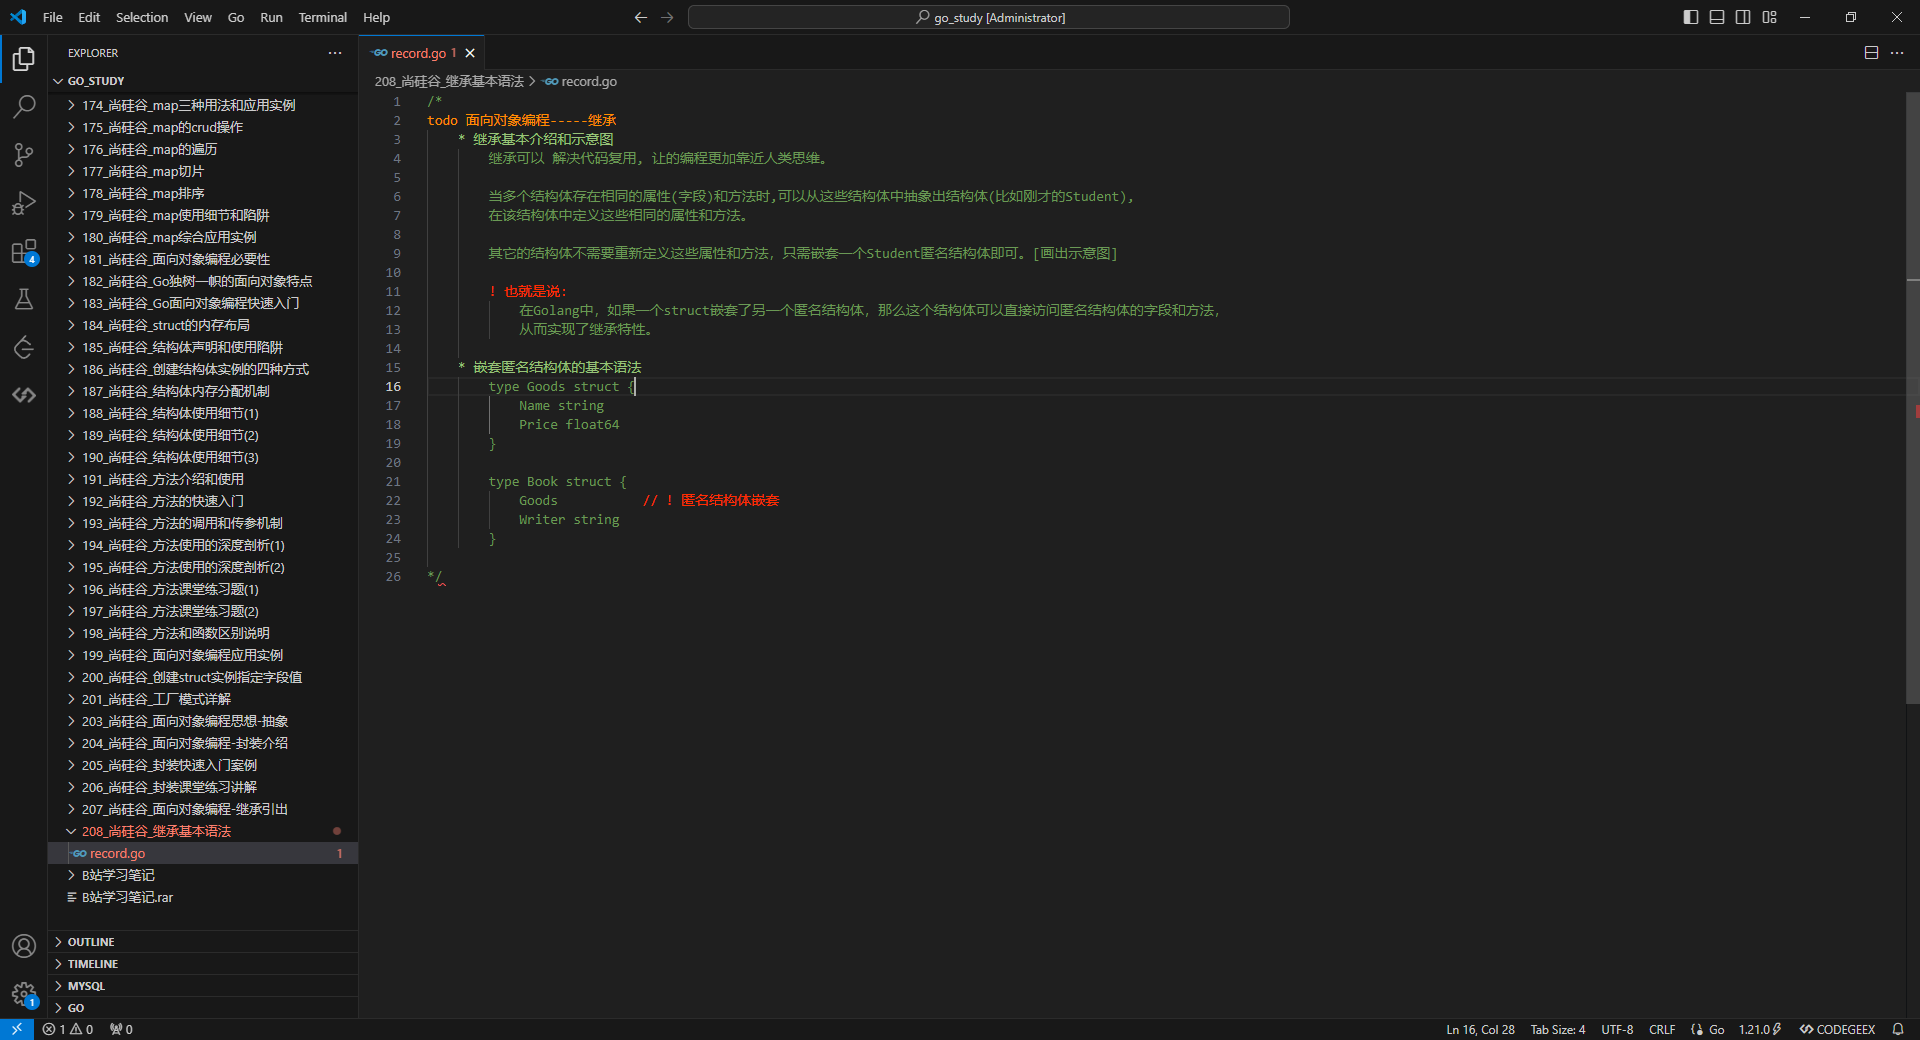This screenshot has height=1040, width=1920.
Task: Go forward in navigation history
Action: click(x=667, y=17)
